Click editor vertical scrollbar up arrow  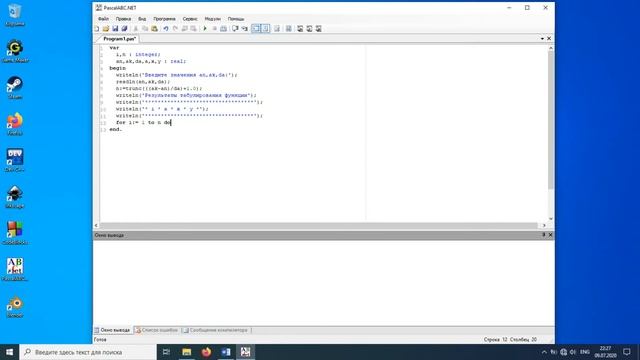coord(551,48)
